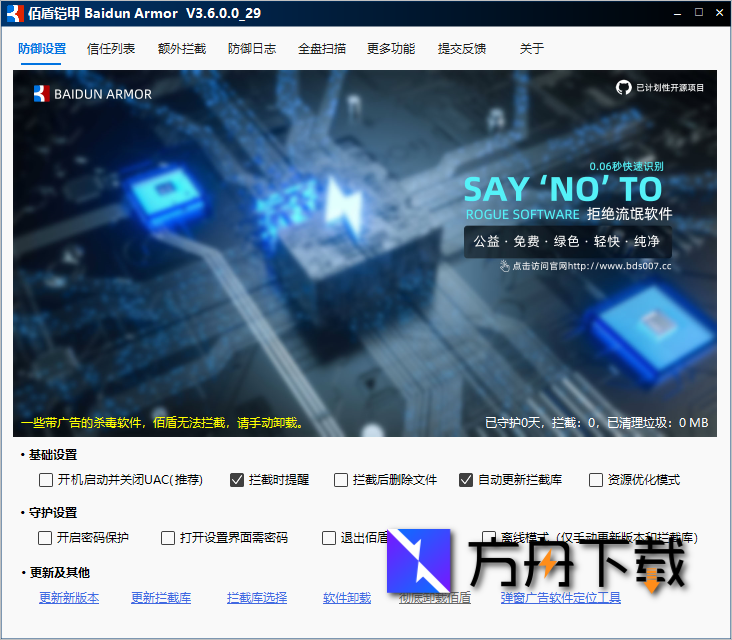Enable 打开设置界面需密码 checkbox
The image size is (732, 640).
(x=168, y=538)
